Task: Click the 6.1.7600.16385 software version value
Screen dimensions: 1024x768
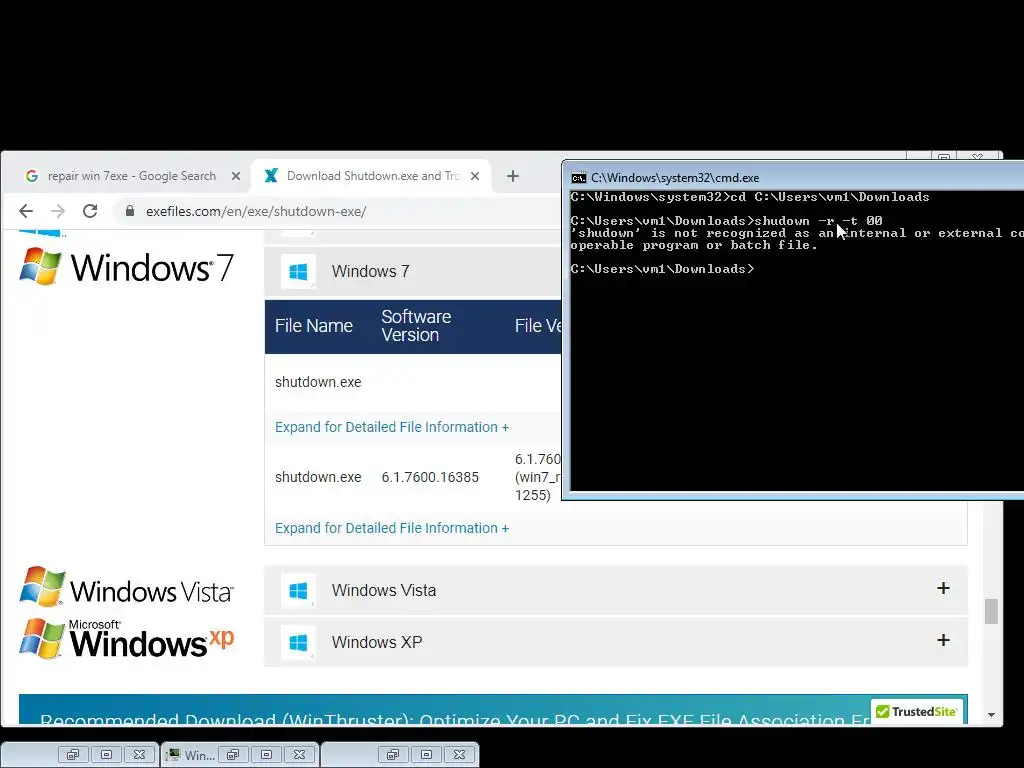Action: pyautogui.click(x=430, y=477)
